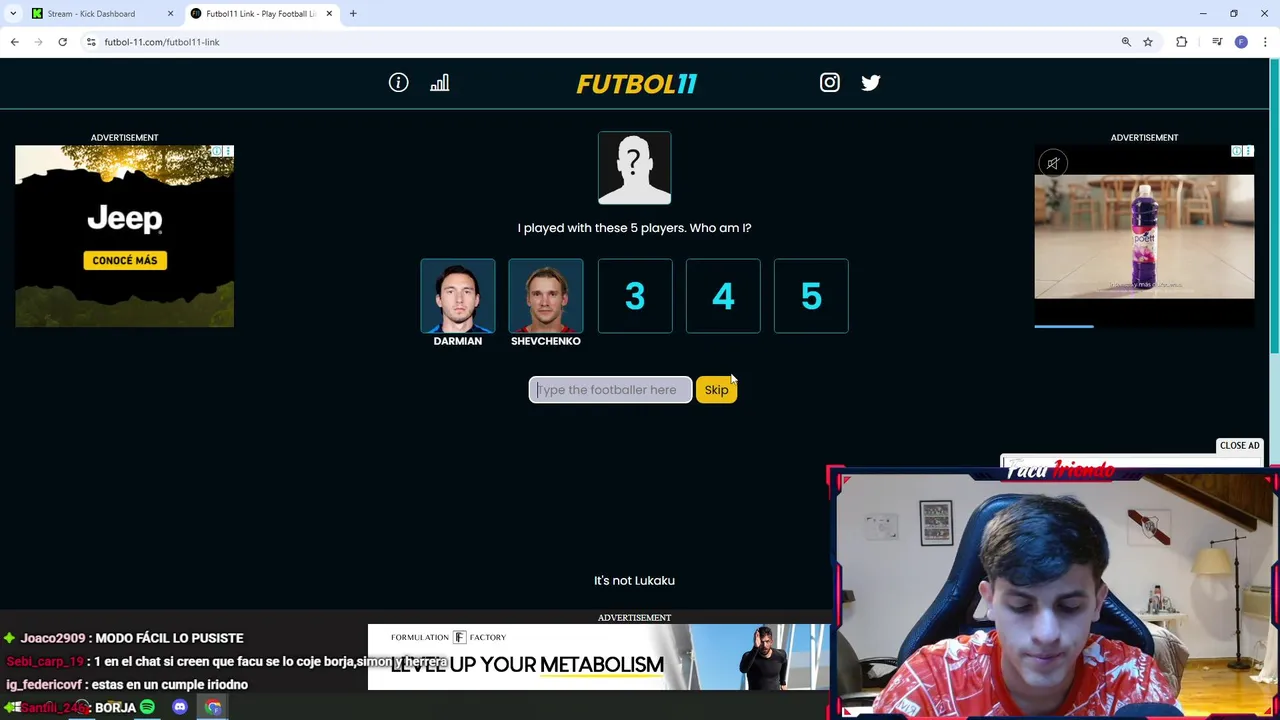Close the Kick Dashboard tab
The height and width of the screenshot is (720, 1280).
click(170, 14)
